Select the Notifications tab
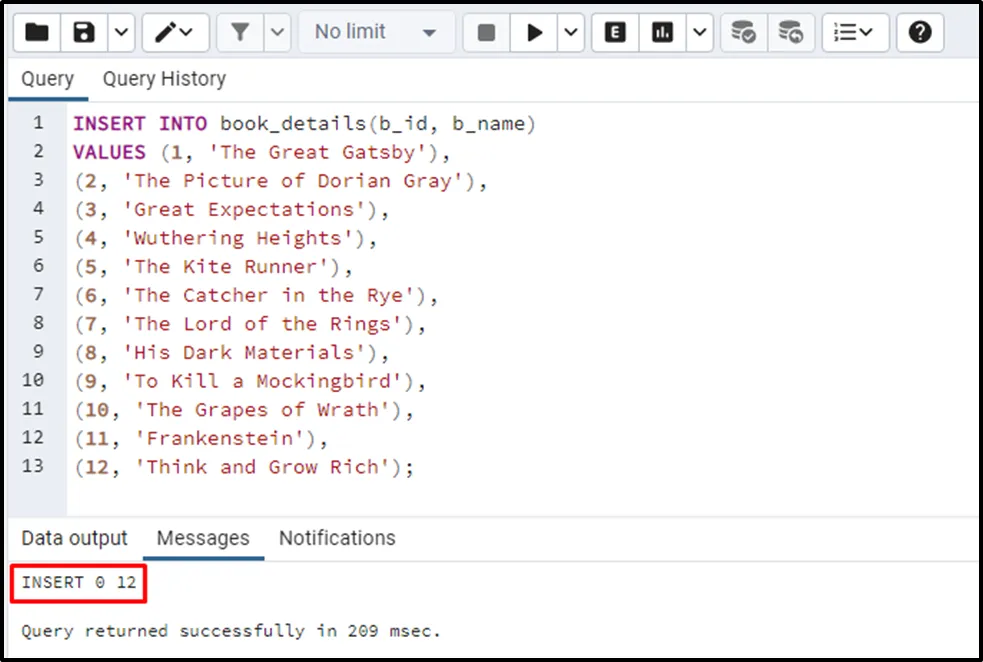Image resolution: width=983 pixels, height=662 pixels. coord(337,538)
